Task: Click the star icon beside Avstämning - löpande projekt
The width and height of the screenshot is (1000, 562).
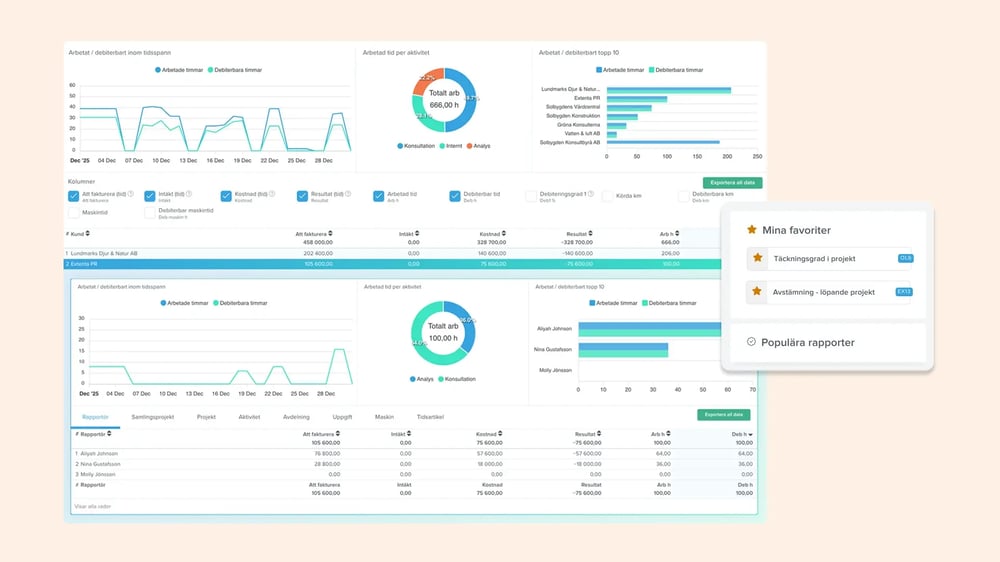Action: coord(757,292)
